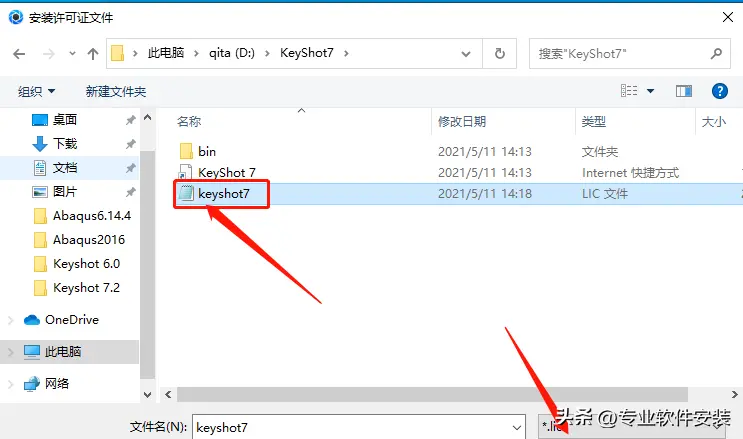Image resolution: width=743 pixels, height=439 pixels.
Task: Refresh the KeyShot7 folder listing
Action: [499, 54]
